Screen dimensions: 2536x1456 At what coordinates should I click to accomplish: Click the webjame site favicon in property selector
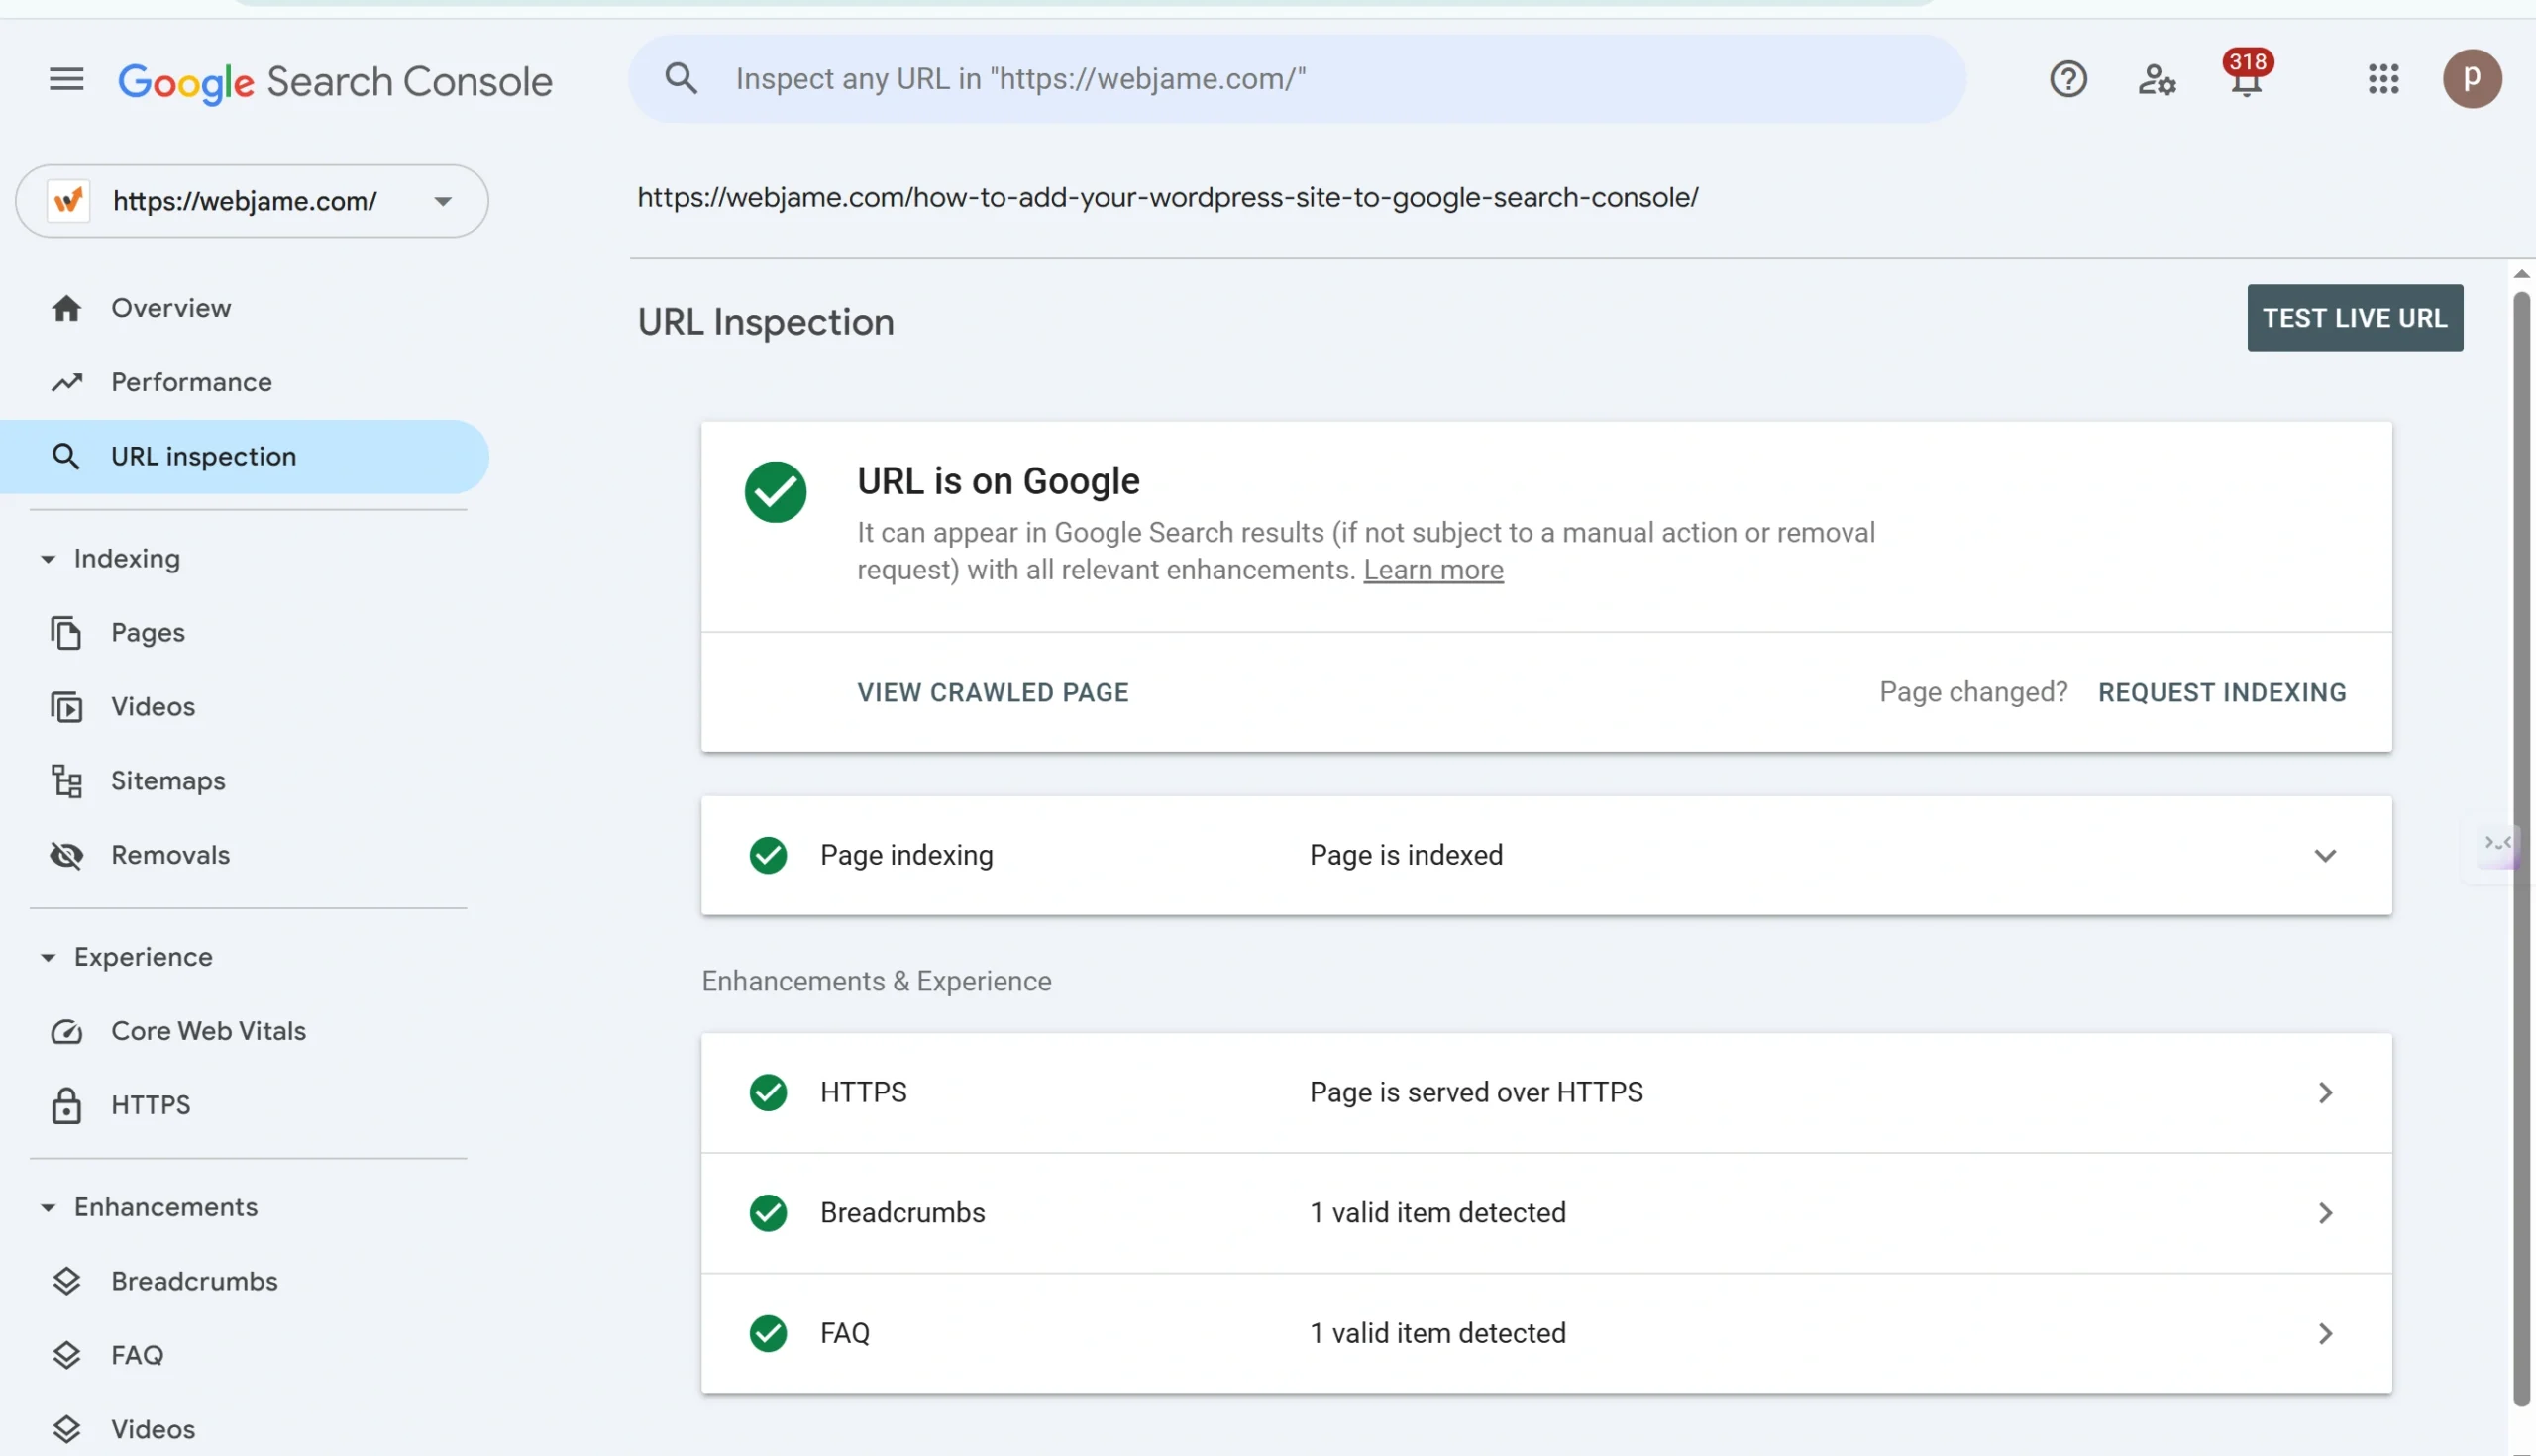68,201
